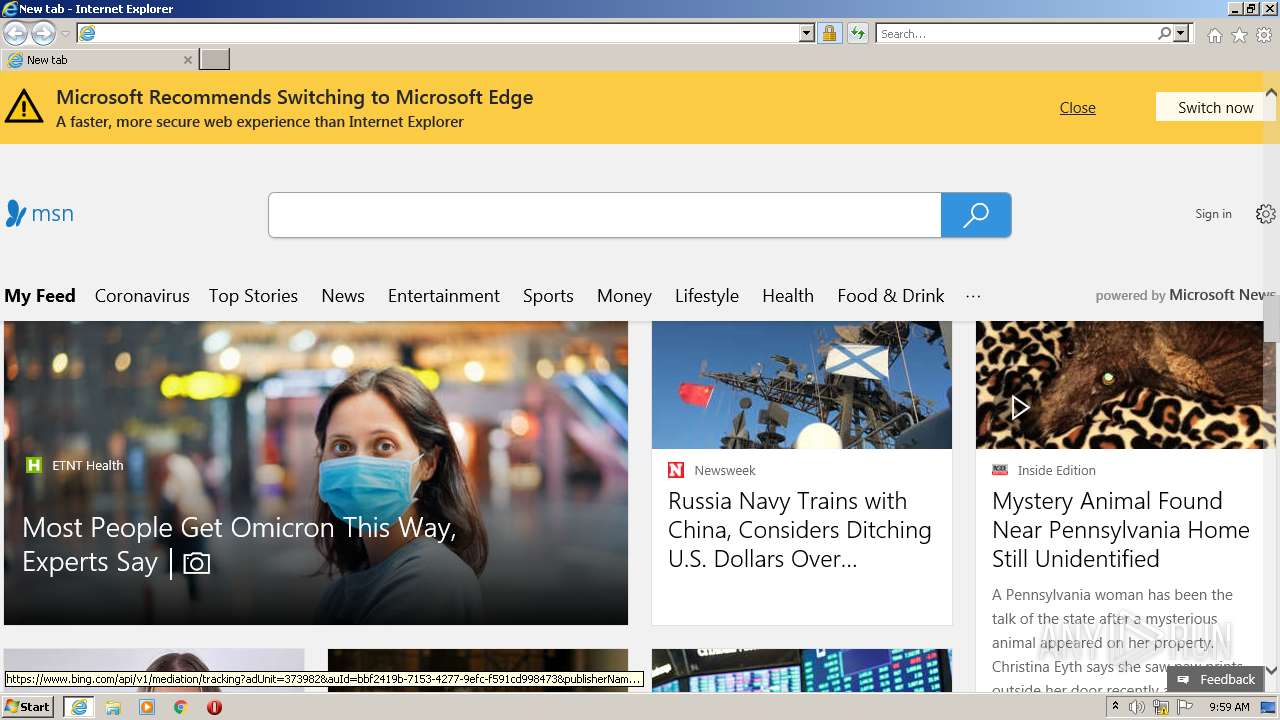Click the Newsweek source icon
Viewport: 1280px width, 720px height.
(676, 470)
